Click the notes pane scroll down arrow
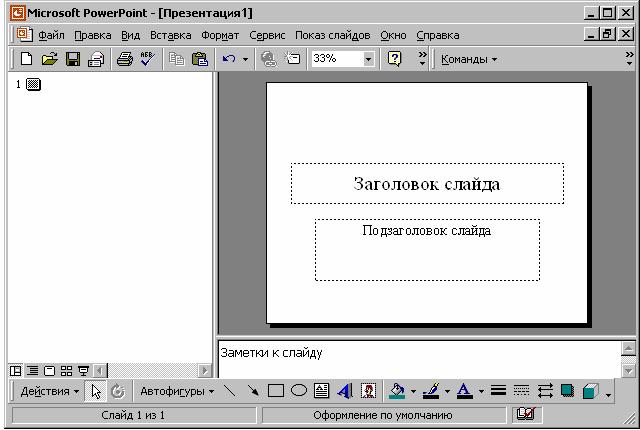Screen dimensions: 640x430 pos(628,370)
